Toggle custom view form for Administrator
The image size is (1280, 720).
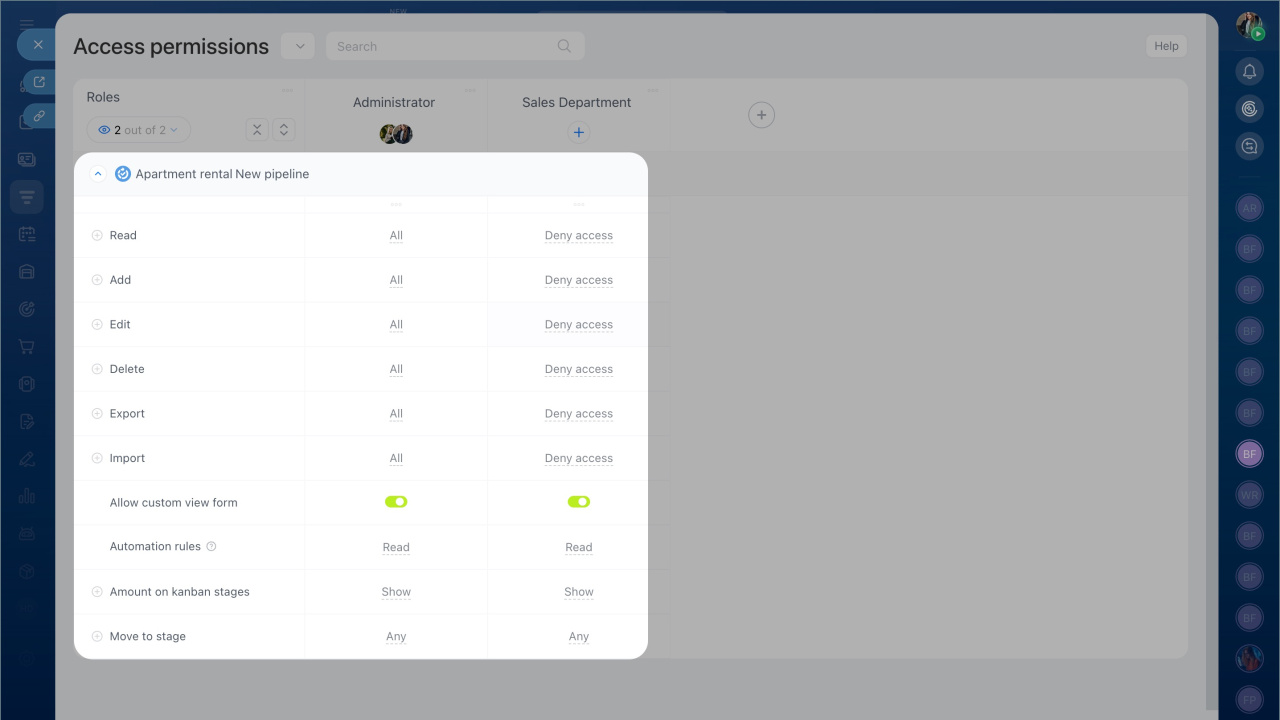[396, 502]
